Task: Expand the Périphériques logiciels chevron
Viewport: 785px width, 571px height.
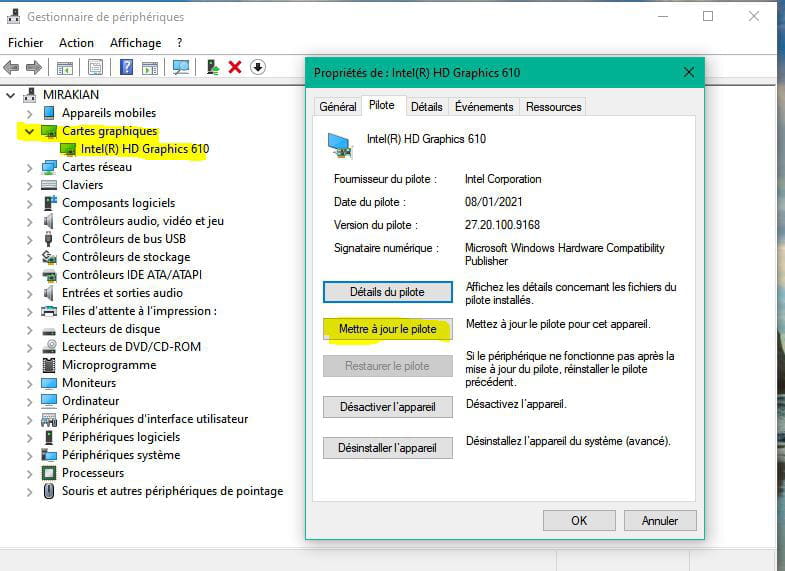Action: coord(30,438)
